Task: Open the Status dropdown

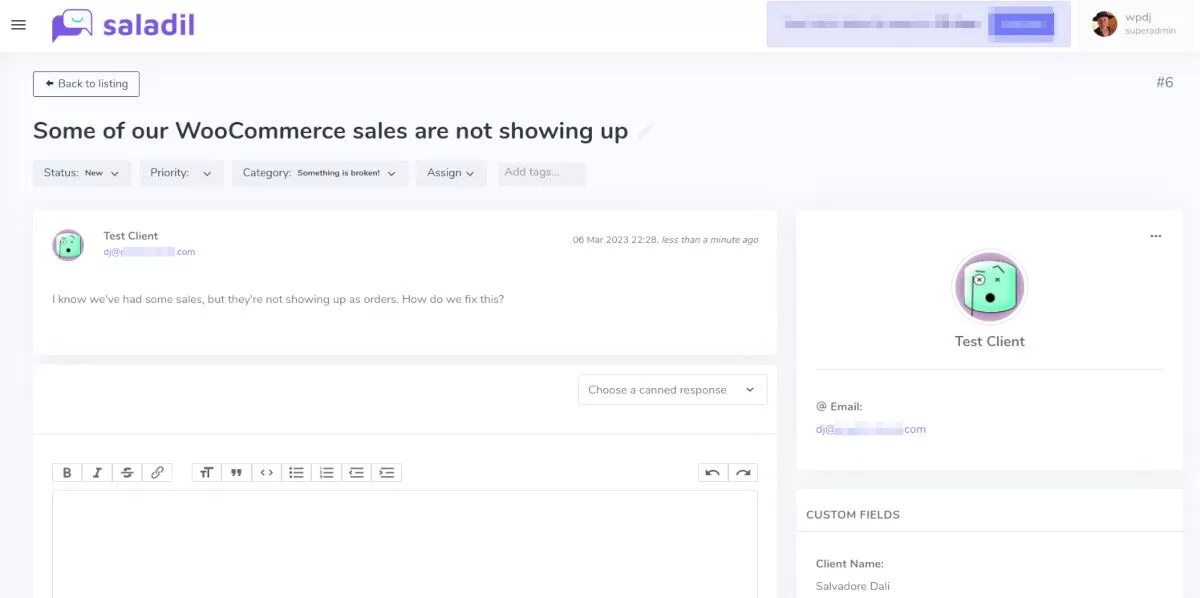Action: (81, 173)
